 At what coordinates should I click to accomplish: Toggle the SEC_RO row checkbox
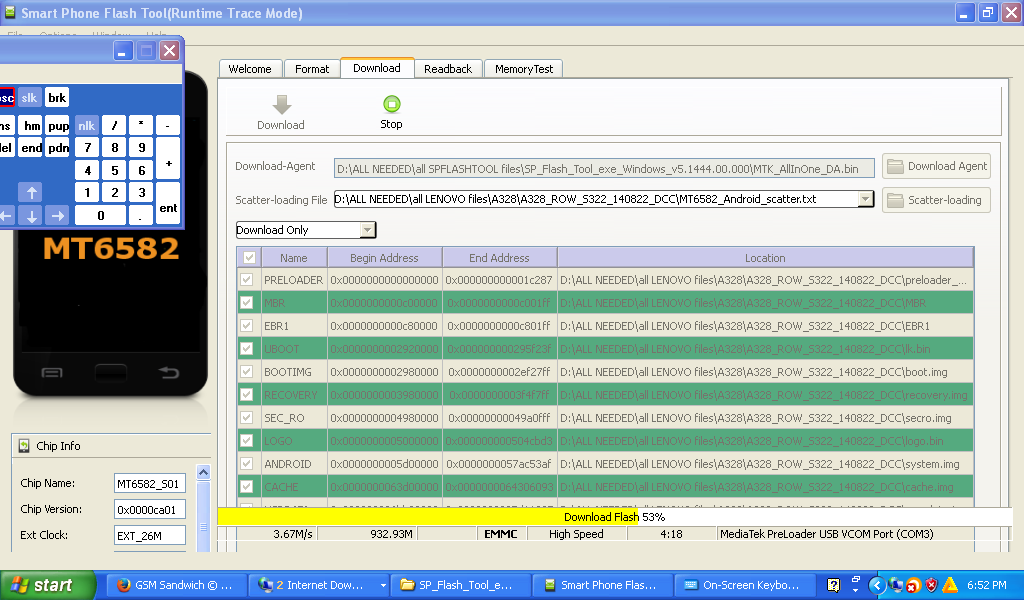pyautogui.click(x=246, y=417)
